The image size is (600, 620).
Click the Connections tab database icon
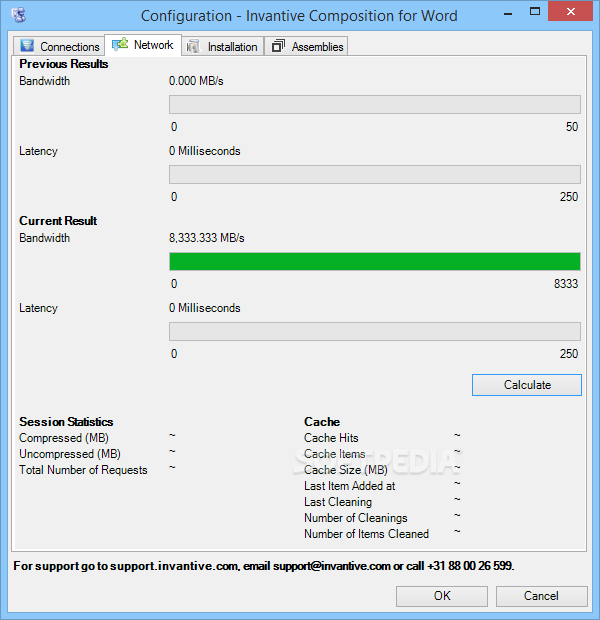point(27,46)
